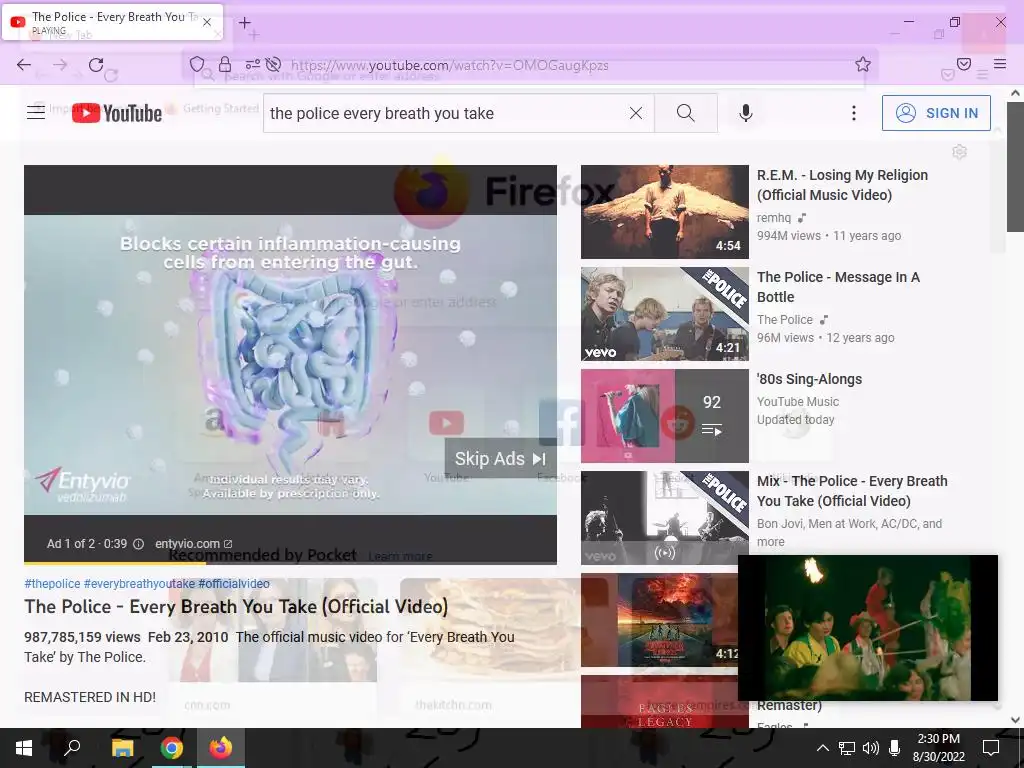This screenshot has width=1024, height=768.
Task: Click the settings gear icon near the top right of the page
Action: click(x=959, y=152)
